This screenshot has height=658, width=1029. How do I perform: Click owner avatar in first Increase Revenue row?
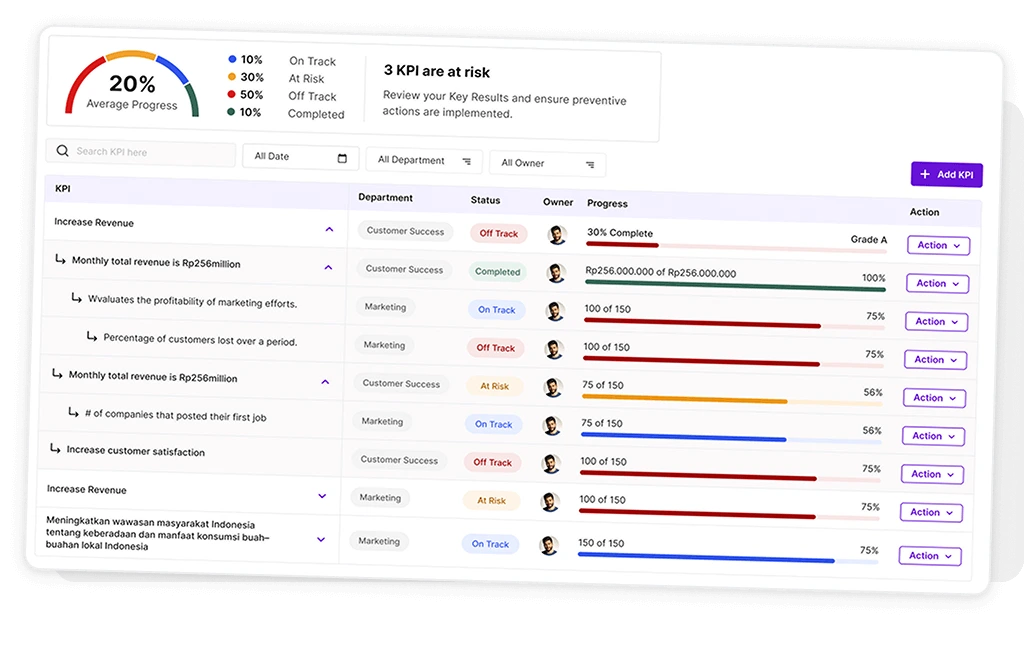(x=557, y=235)
